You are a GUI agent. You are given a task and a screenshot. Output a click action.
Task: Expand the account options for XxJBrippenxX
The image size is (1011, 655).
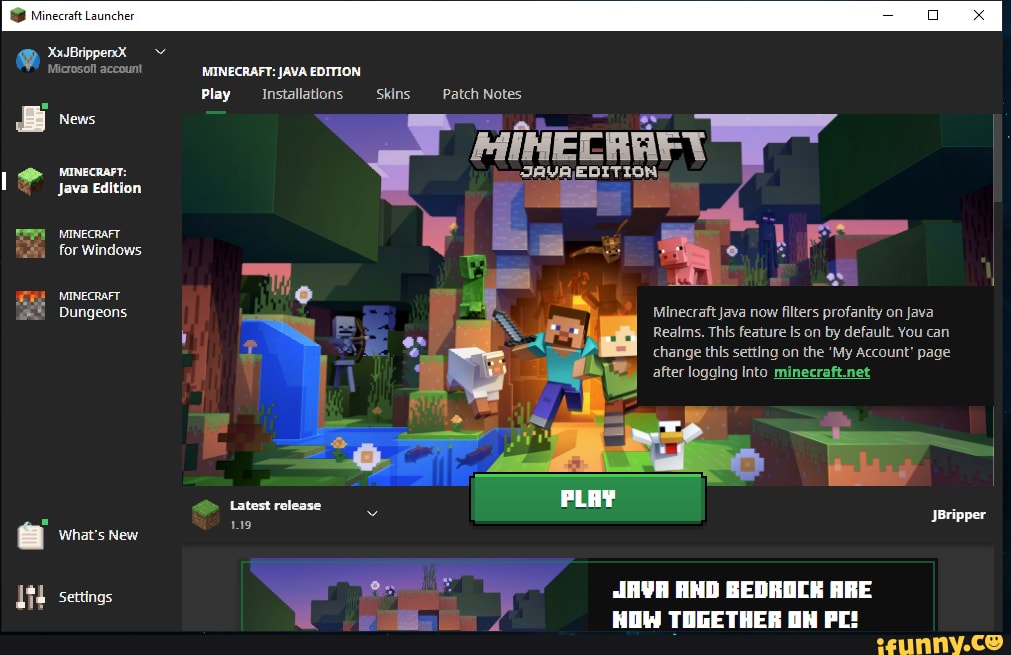tap(160, 52)
